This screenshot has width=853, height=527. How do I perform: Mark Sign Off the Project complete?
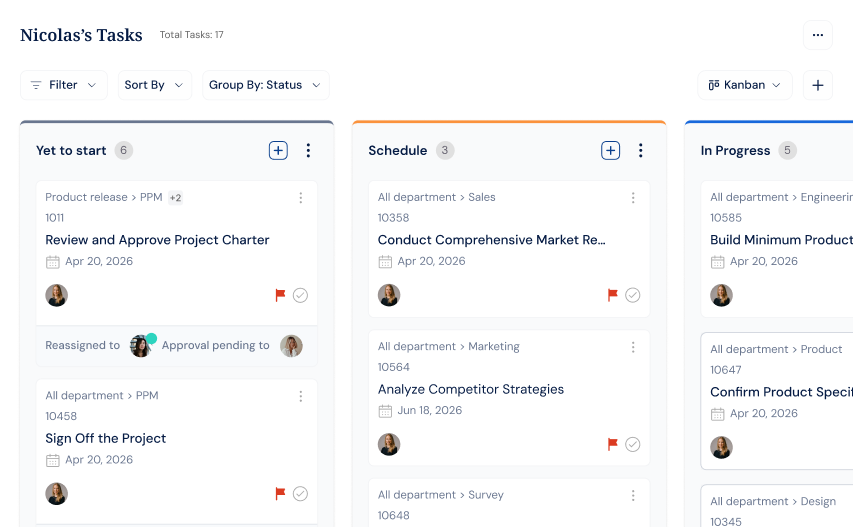pos(300,494)
